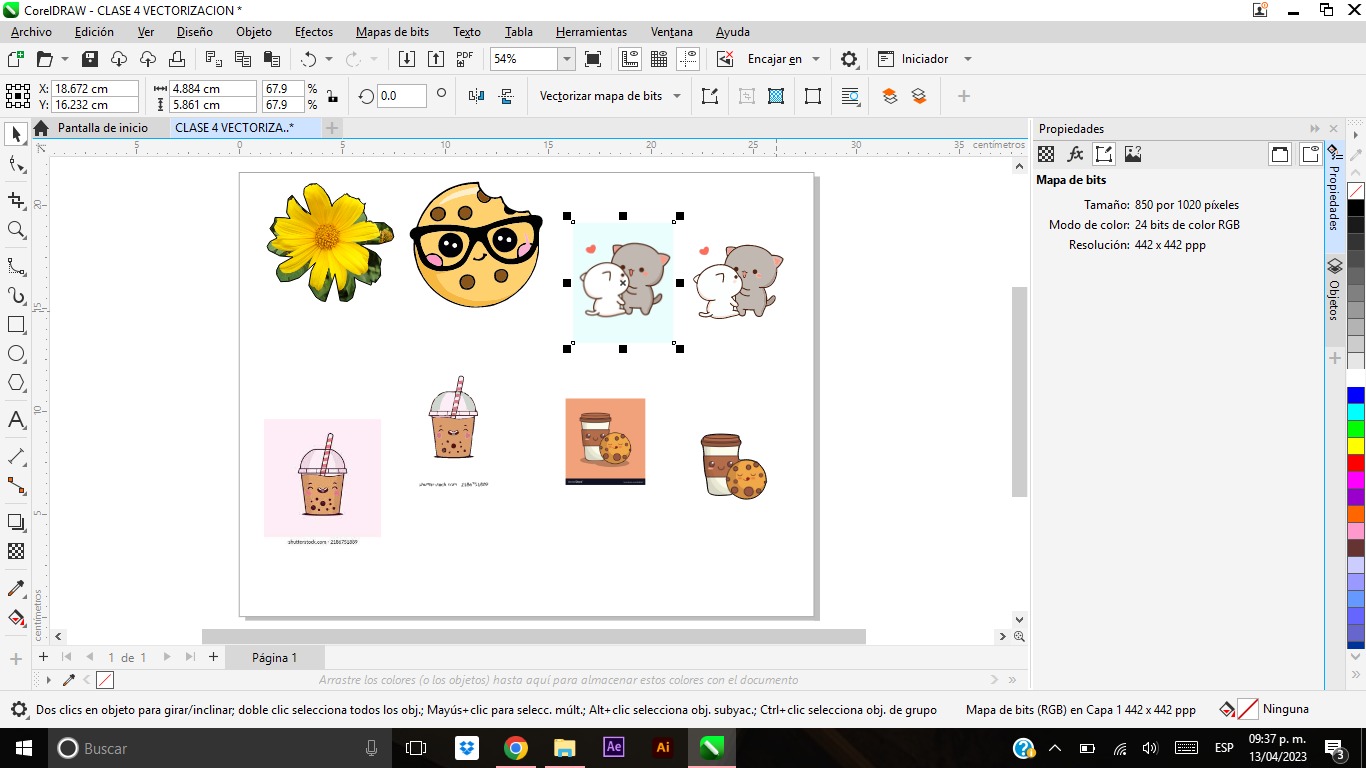Toggle the snap off button
Viewport: 1366px width, 768px height.
tap(726, 59)
